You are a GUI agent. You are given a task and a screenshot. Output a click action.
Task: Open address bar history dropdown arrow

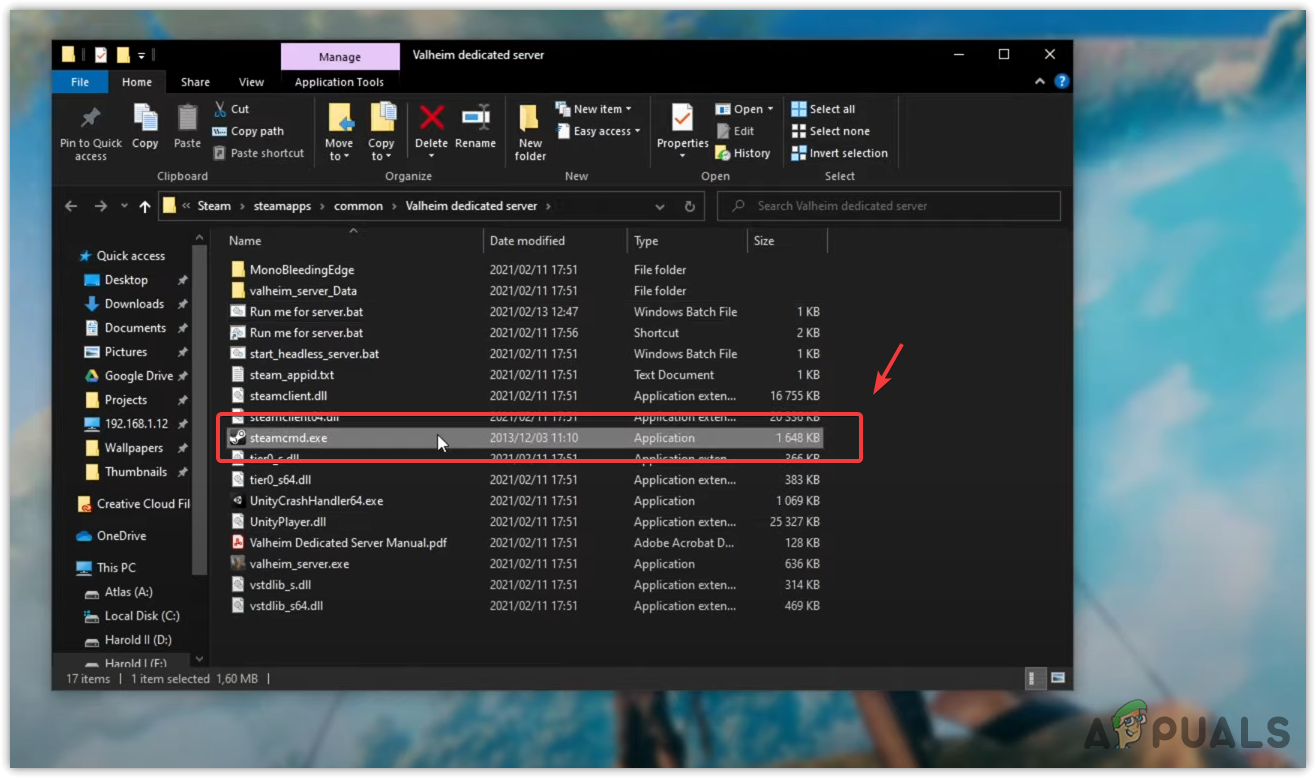[x=660, y=206]
